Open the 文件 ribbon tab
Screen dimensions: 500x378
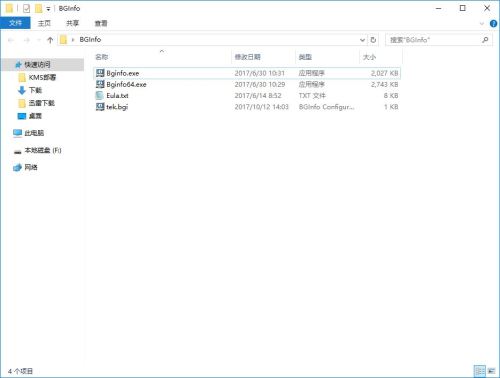coord(15,23)
